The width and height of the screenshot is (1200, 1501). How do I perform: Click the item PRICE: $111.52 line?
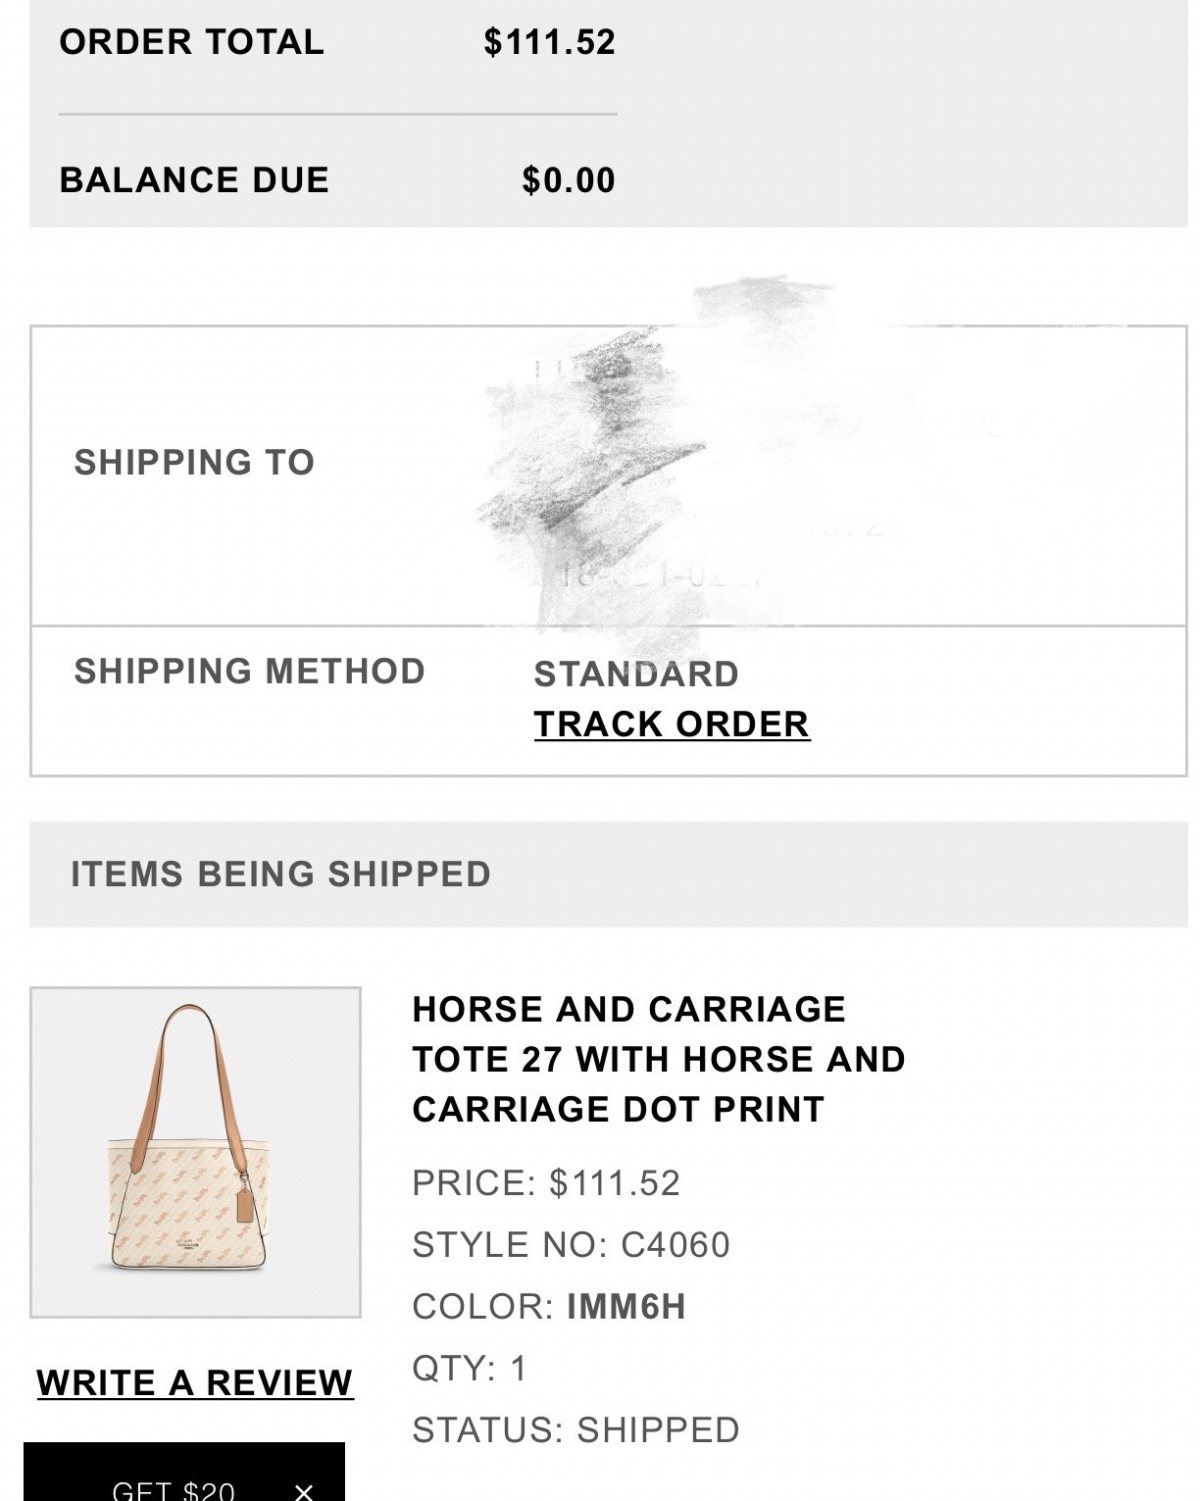point(546,1183)
